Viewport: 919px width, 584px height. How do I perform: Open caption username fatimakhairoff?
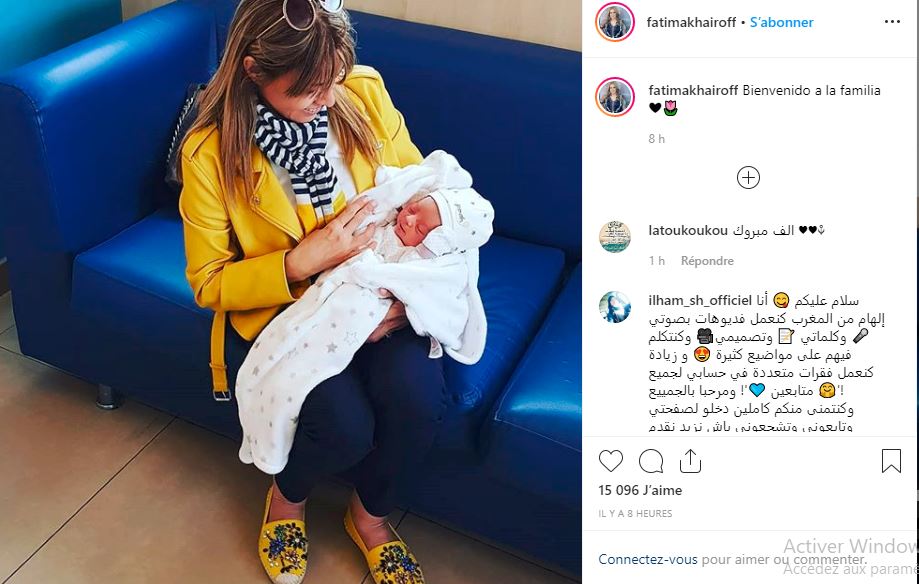tap(693, 90)
